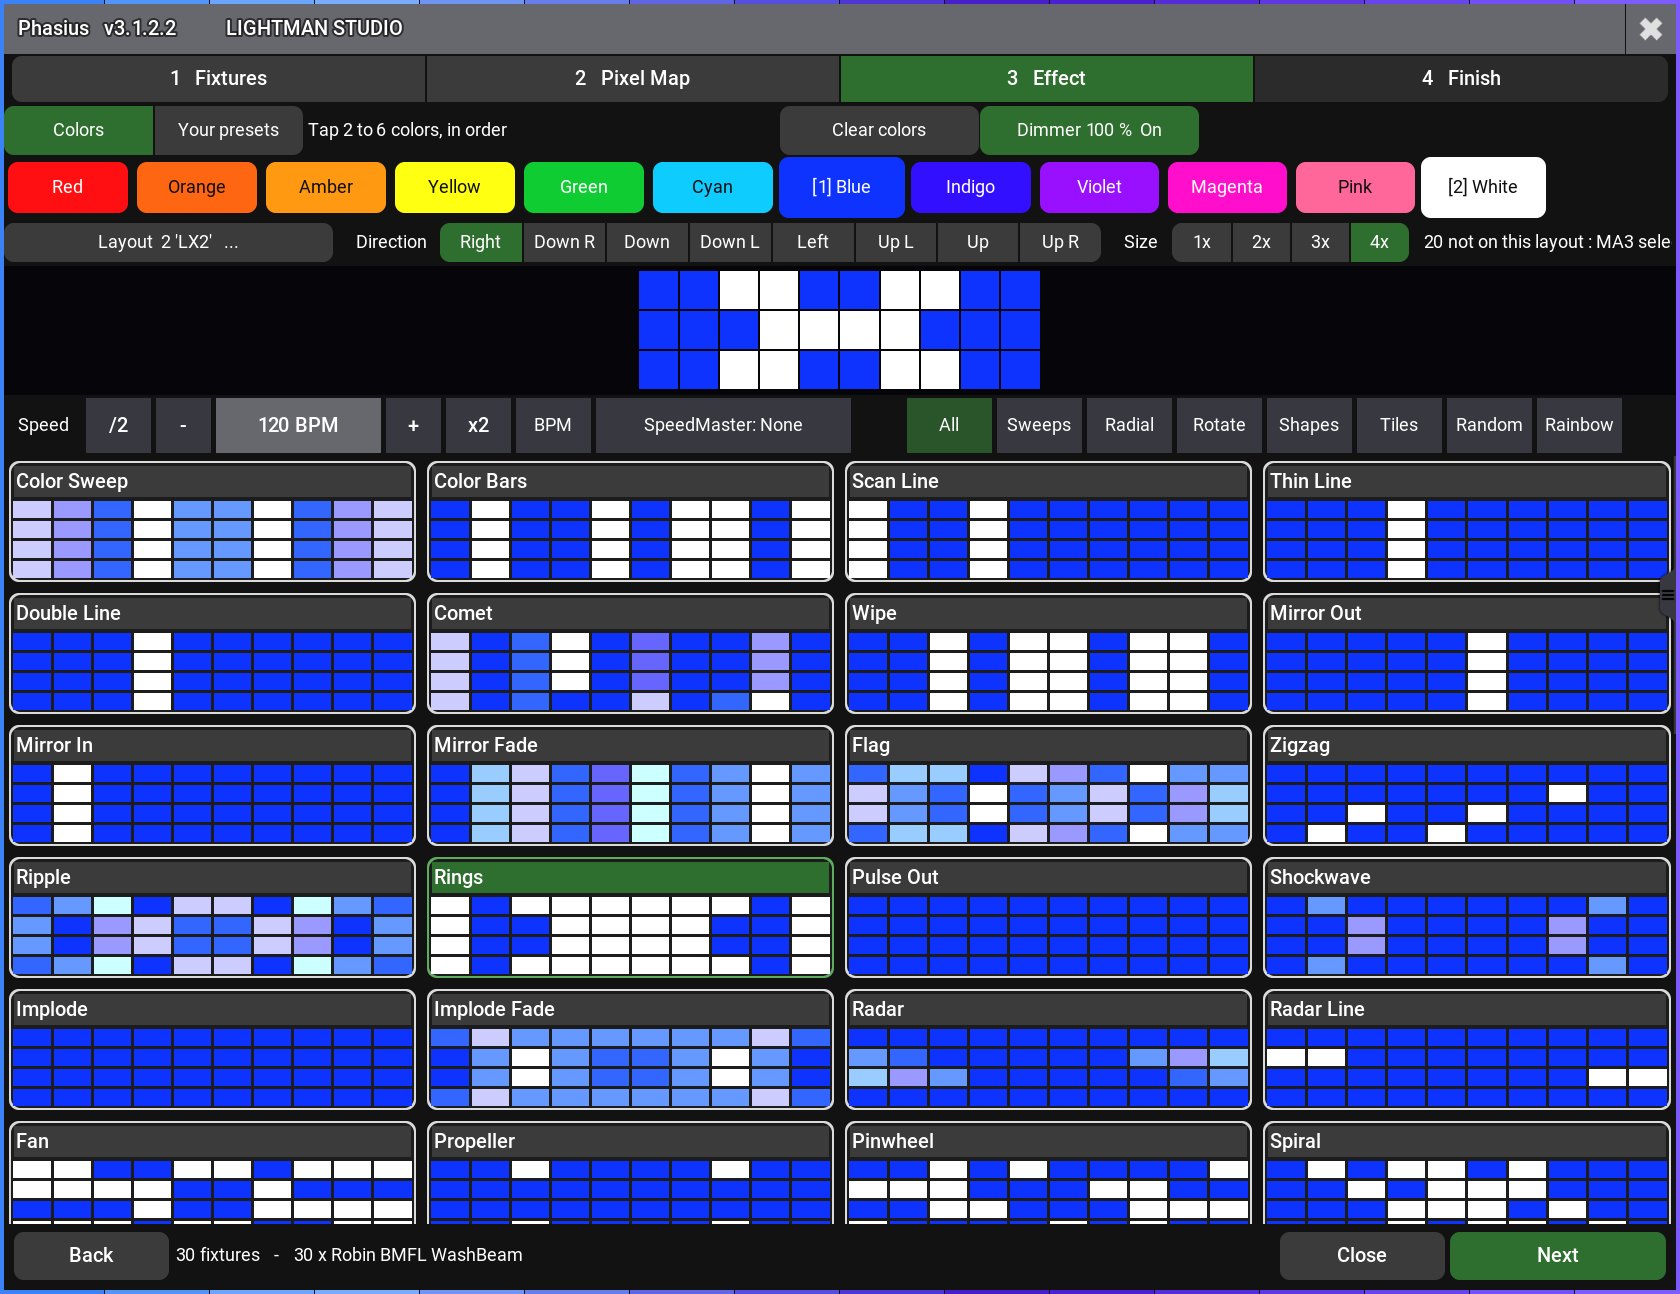Set direction to Left
Image resolution: width=1680 pixels, height=1294 pixels.
pos(812,242)
